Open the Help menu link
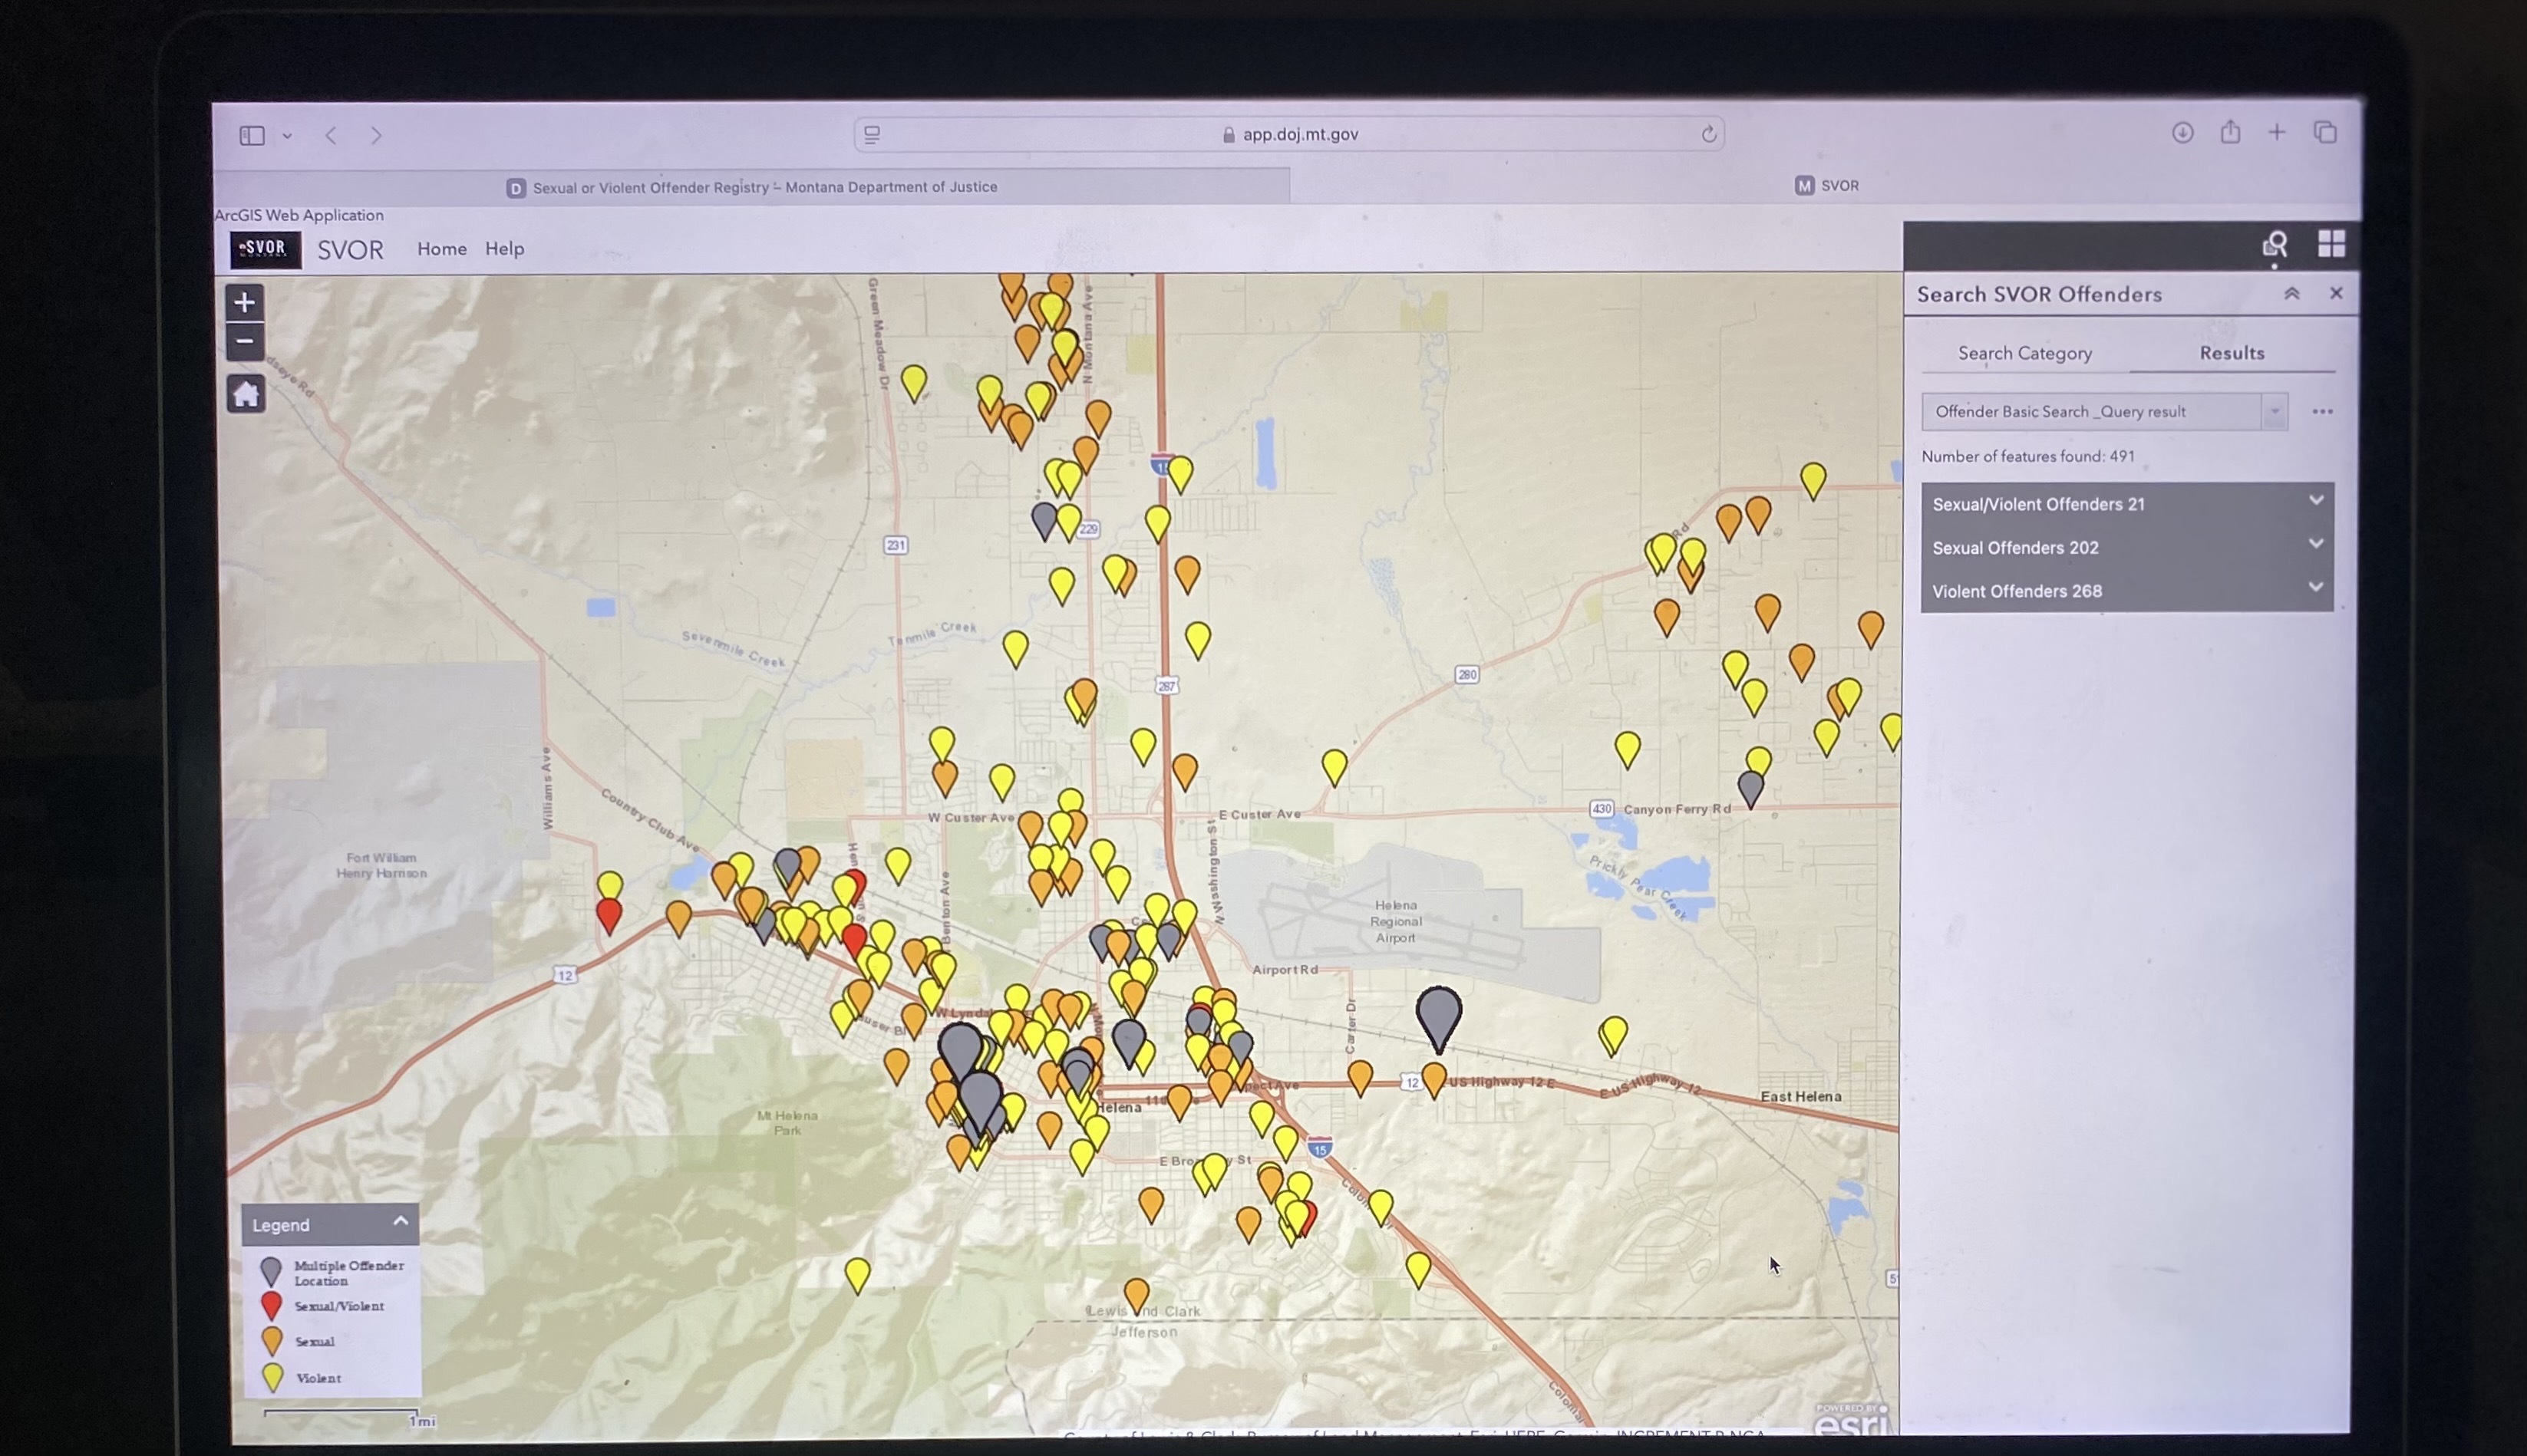 (x=504, y=249)
